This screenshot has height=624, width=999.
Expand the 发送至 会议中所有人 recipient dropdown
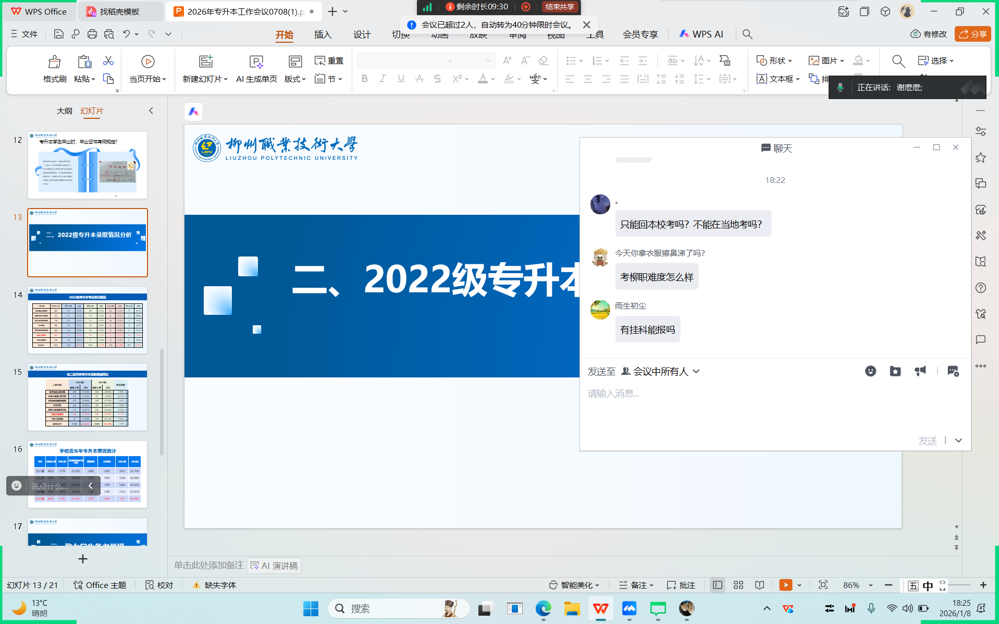click(x=661, y=371)
